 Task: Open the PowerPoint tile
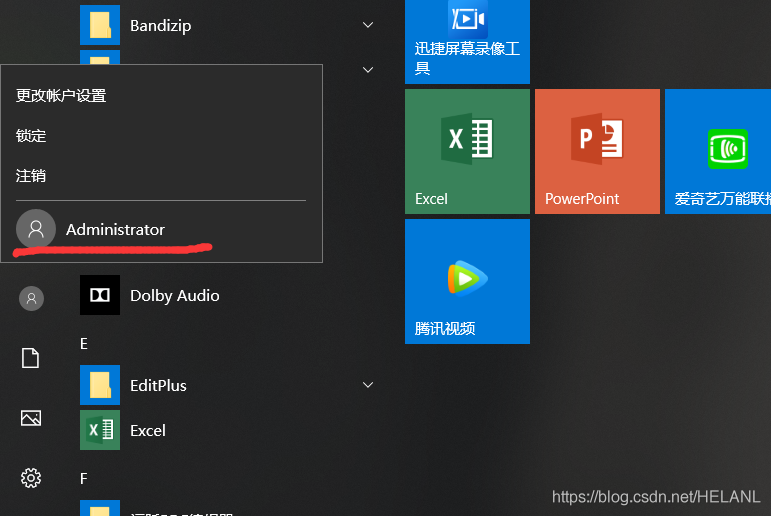597,152
